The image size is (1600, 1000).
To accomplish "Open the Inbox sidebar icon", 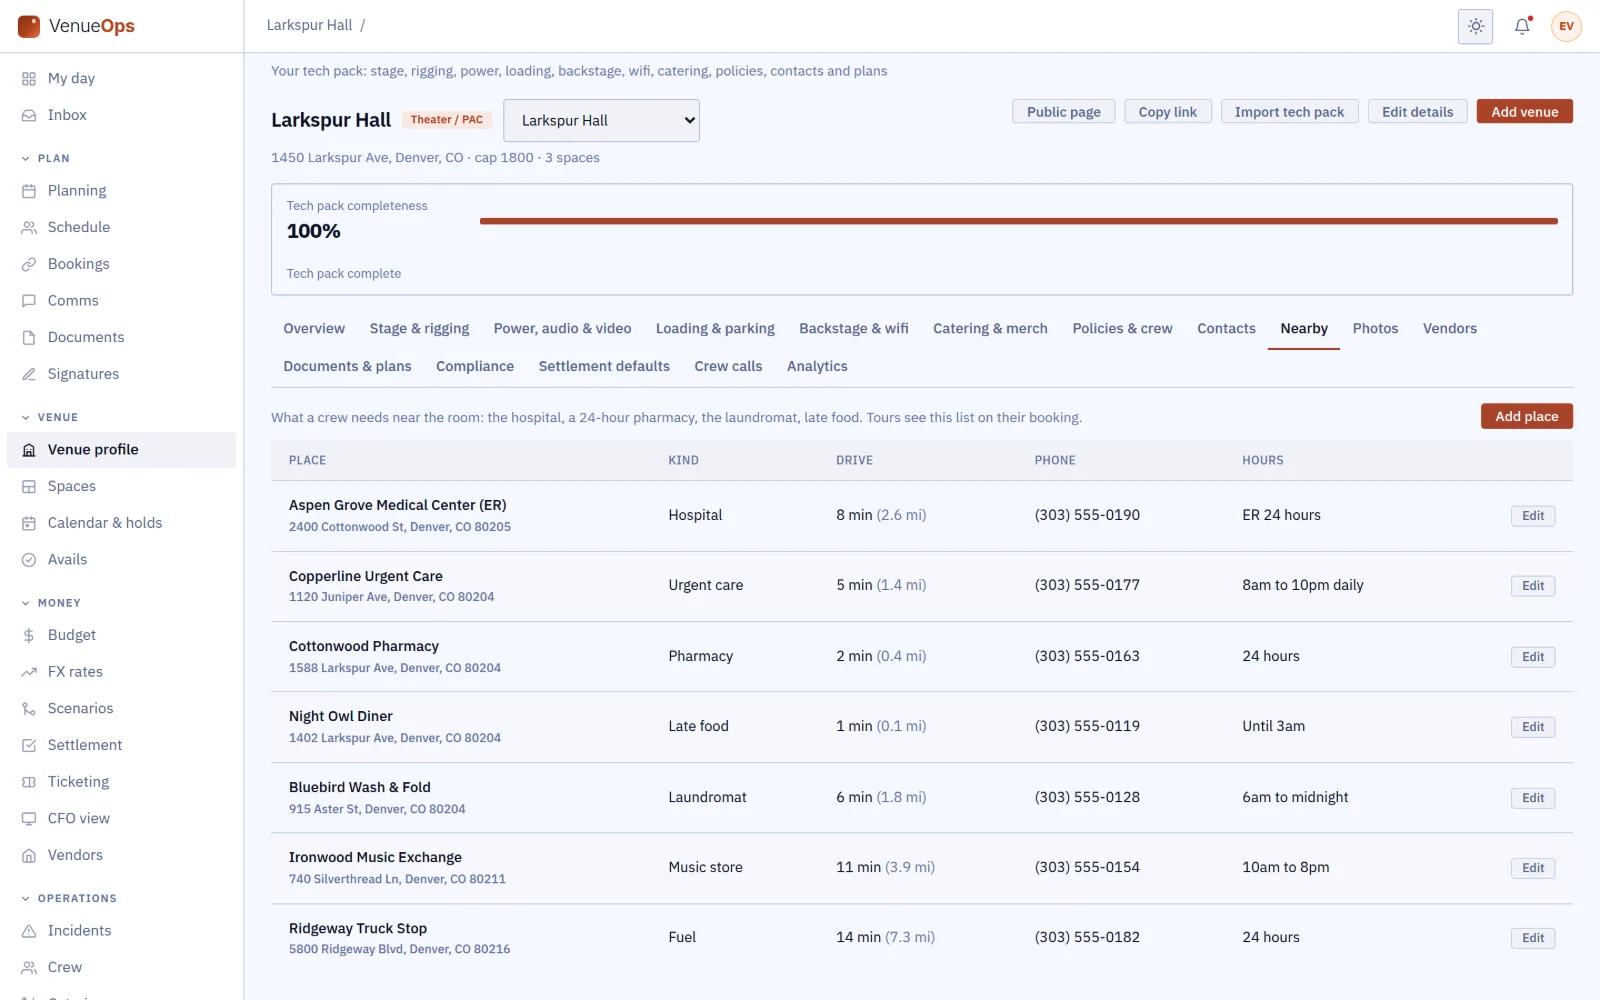I will coord(29,115).
